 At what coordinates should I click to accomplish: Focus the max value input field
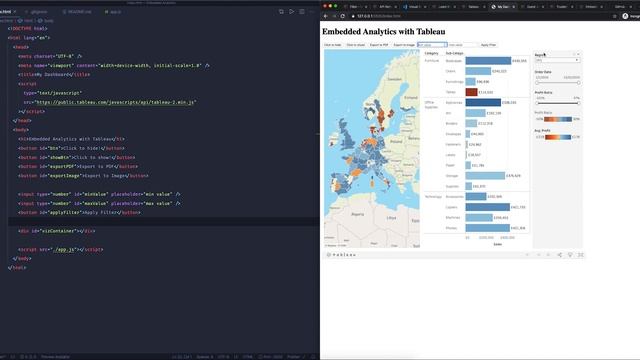(x=462, y=45)
